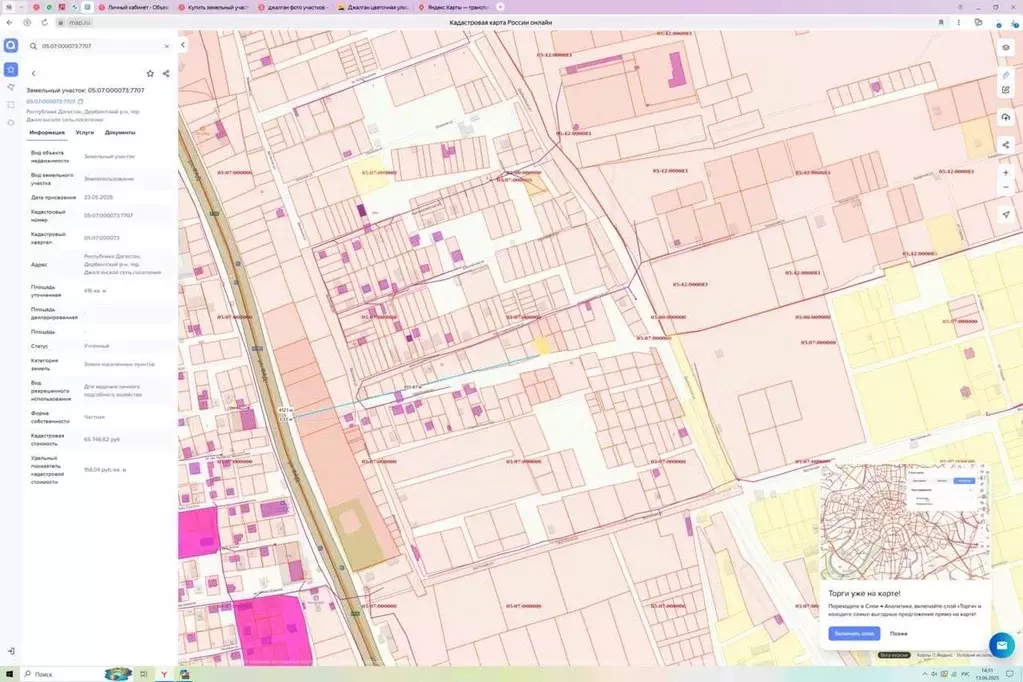Go back in the browser
Image resolution: width=1023 pixels, height=682 pixels.
tap(9, 22)
